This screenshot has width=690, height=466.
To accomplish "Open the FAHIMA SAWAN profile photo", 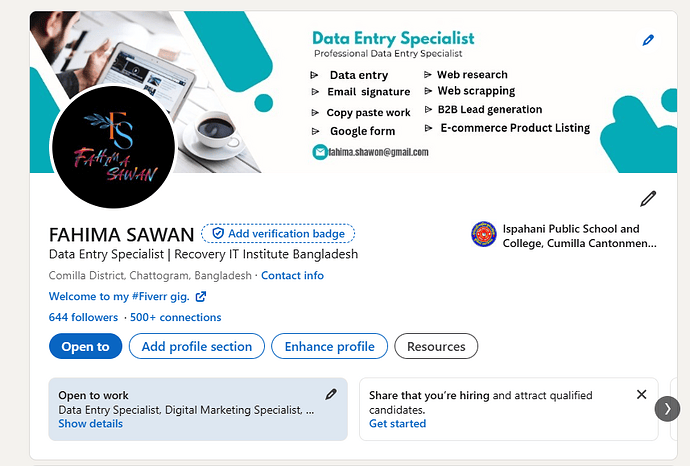I will (114, 147).
